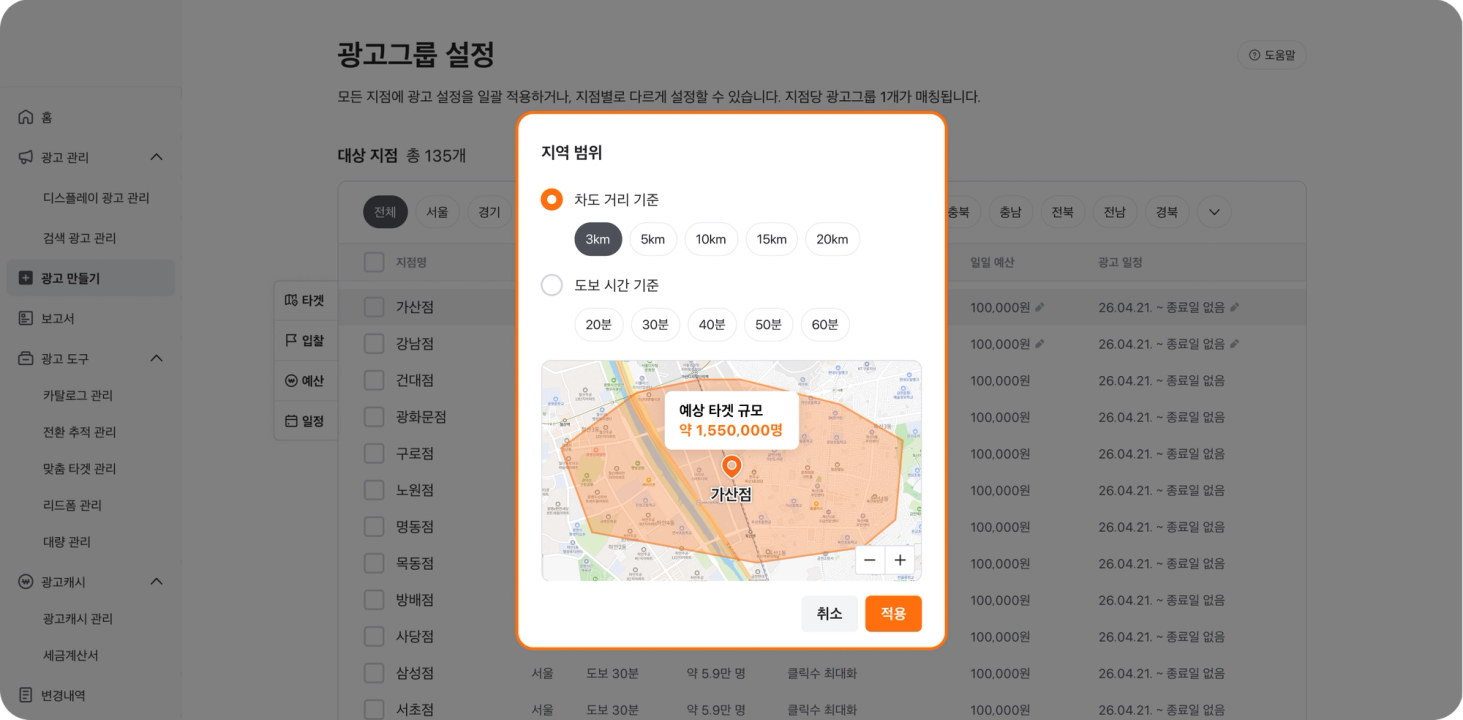Select 도보 시간 기준 radio option
The height and width of the screenshot is (720, 1463).
tap(552, 285)
